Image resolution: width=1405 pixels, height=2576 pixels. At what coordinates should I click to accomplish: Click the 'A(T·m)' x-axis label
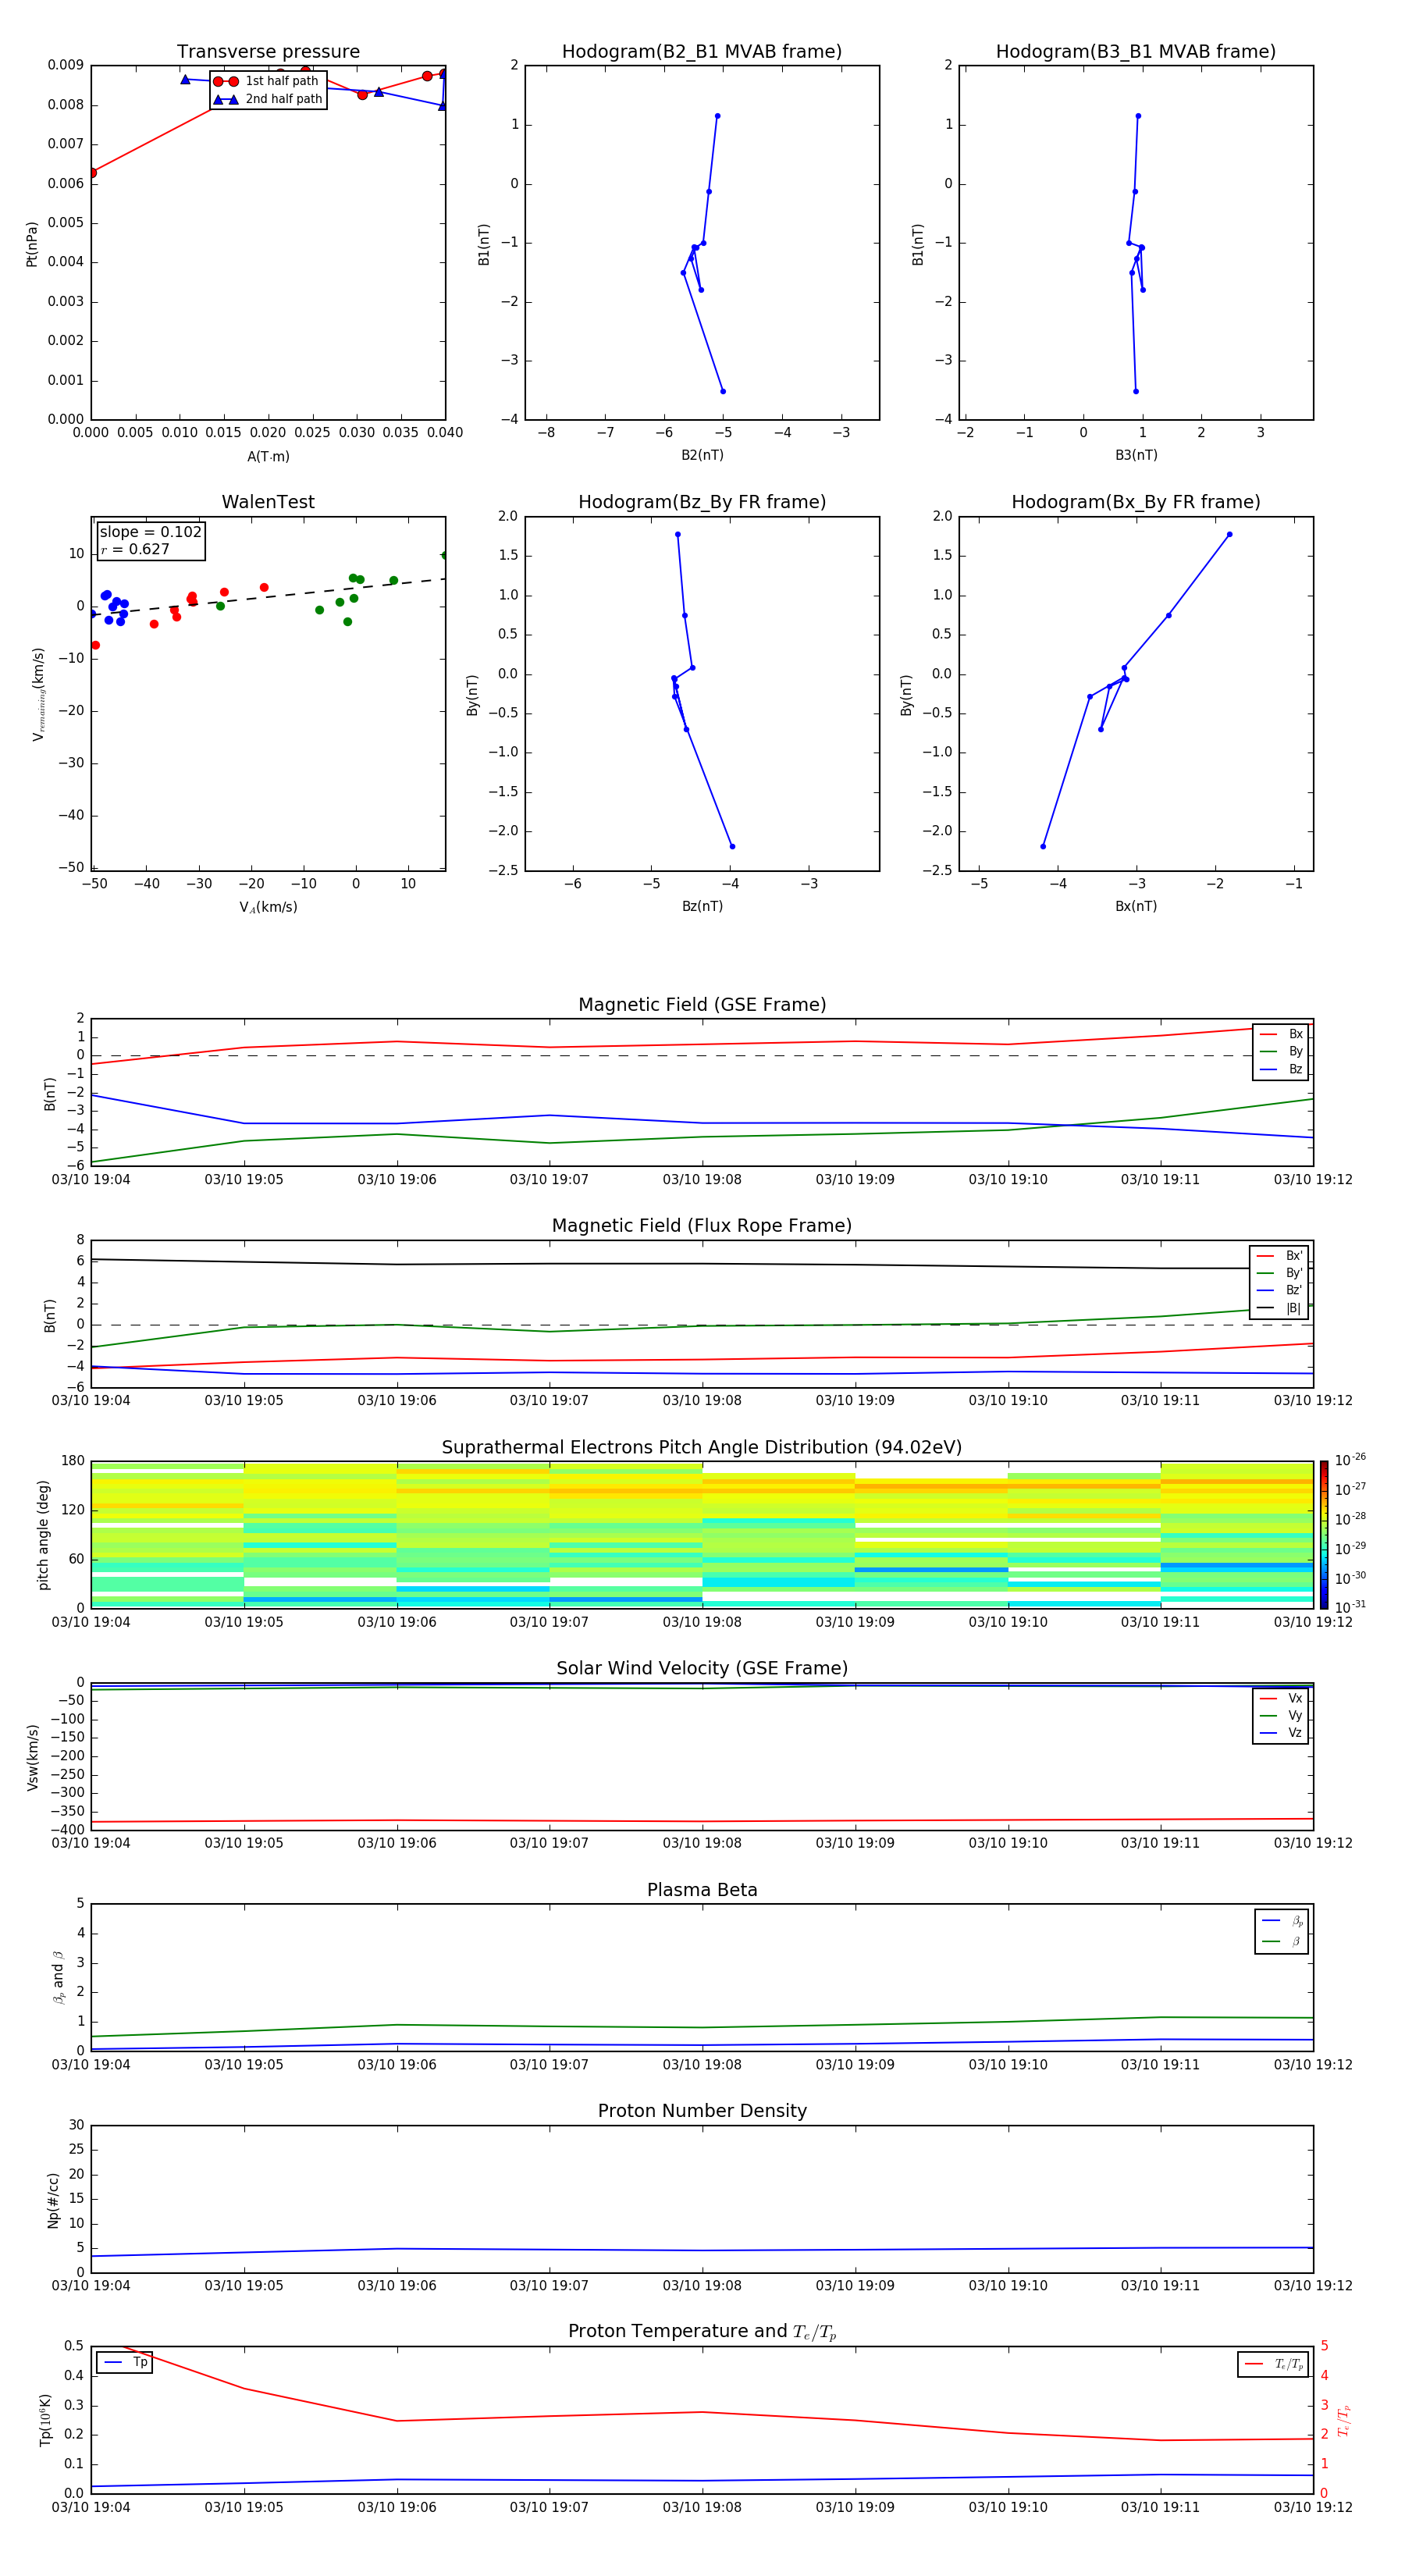click(268, 456)
